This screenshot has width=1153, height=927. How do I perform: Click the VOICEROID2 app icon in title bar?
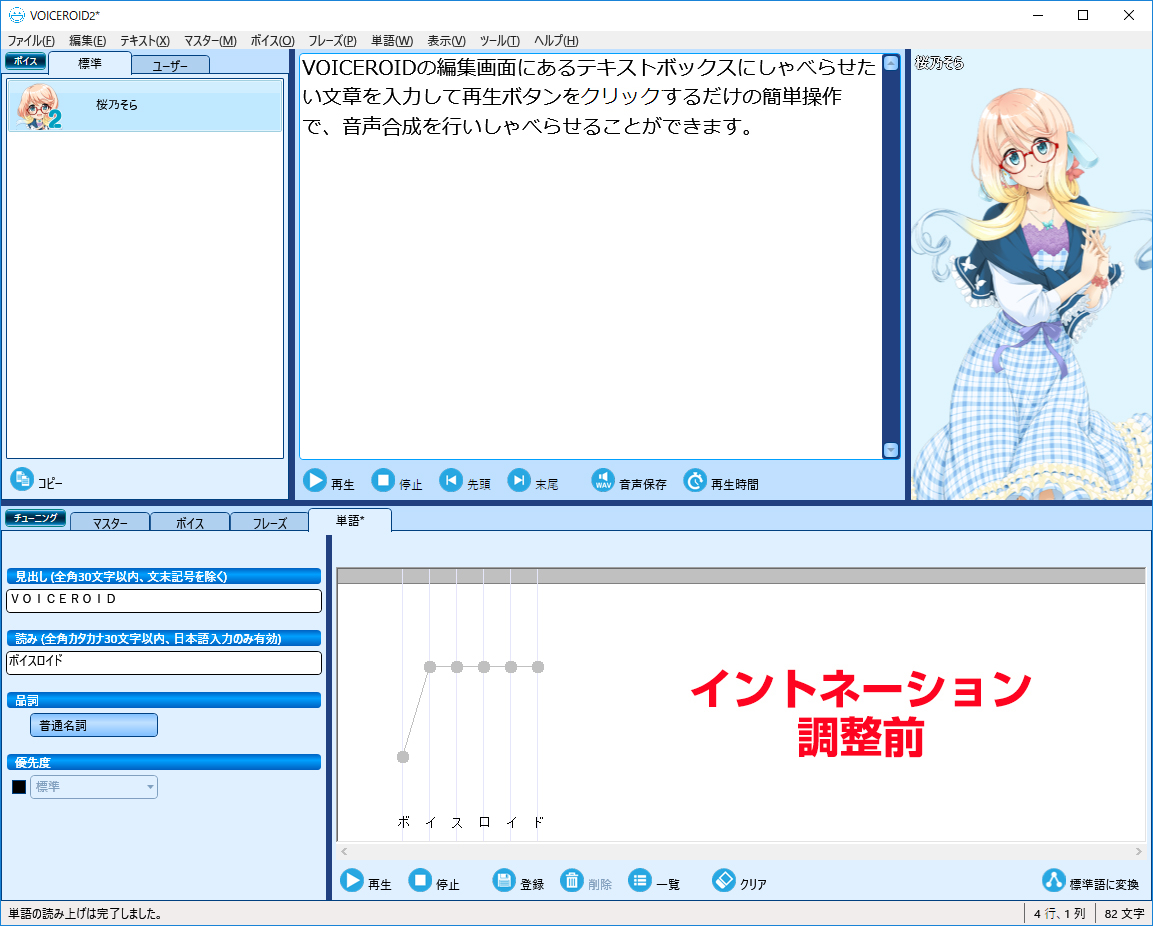tap(16, 15)
